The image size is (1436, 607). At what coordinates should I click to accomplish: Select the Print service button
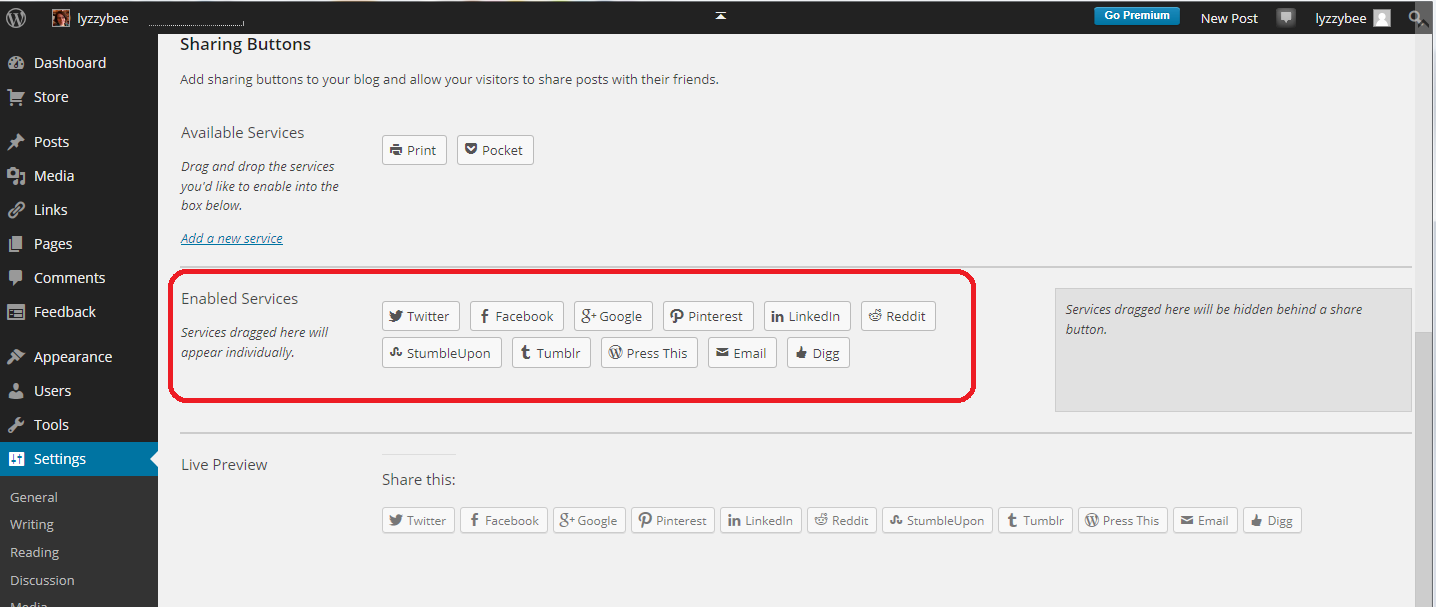[414, 150]
